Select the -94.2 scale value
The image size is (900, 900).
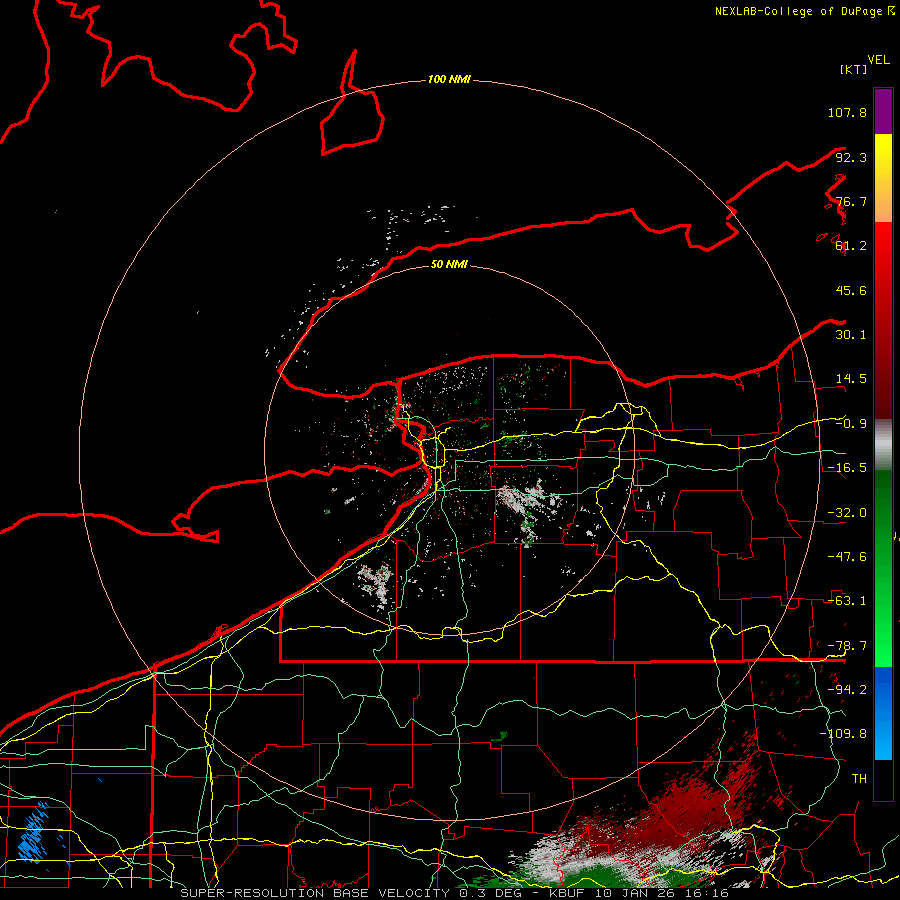[x=847, y=689]
